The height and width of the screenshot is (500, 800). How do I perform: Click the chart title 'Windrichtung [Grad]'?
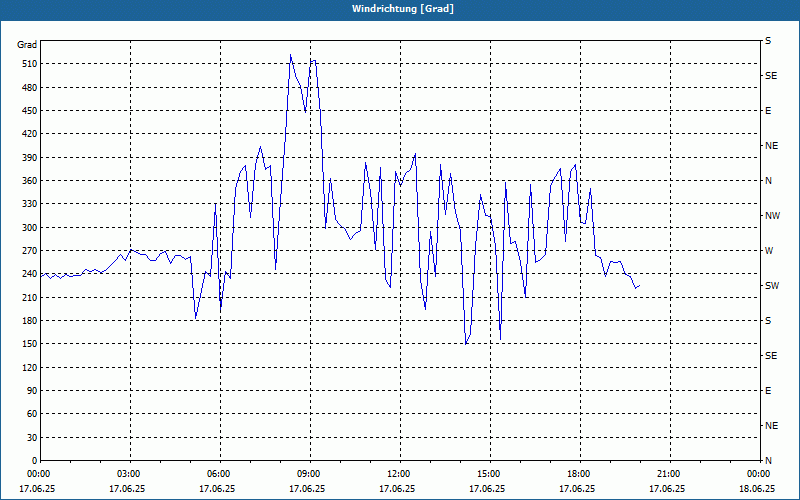pos(403,9)
